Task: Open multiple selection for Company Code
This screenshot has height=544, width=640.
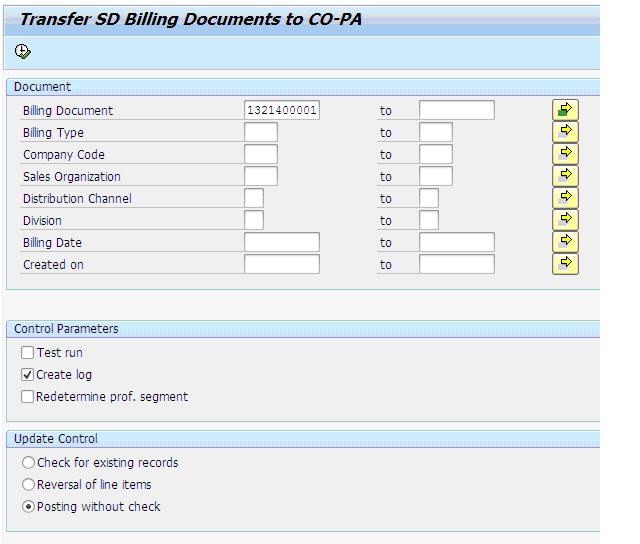Action: (565, 154)
